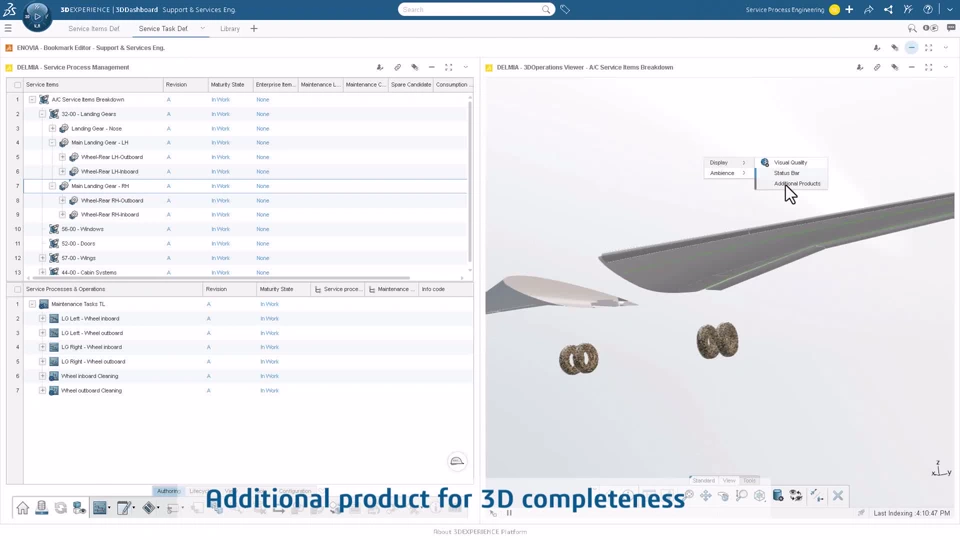Click In Work state of 56-00 - Windows
This screenshot has height=540, width=960.
[x=220, y=229]
